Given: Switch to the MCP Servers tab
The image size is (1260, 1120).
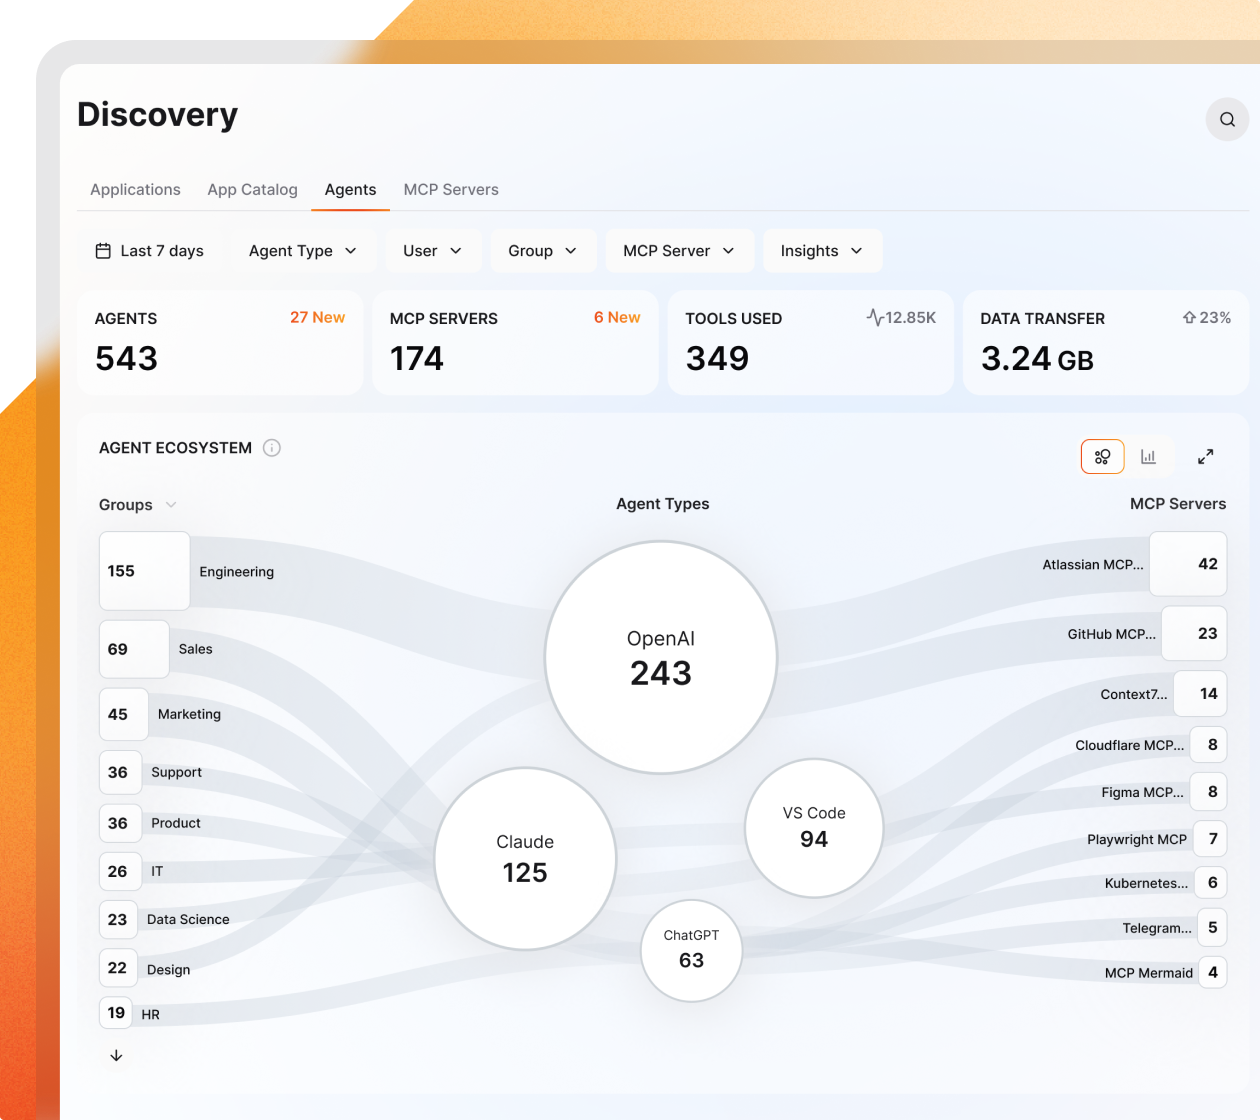Looking at the screenshot, I should click(x=451, y=189).
